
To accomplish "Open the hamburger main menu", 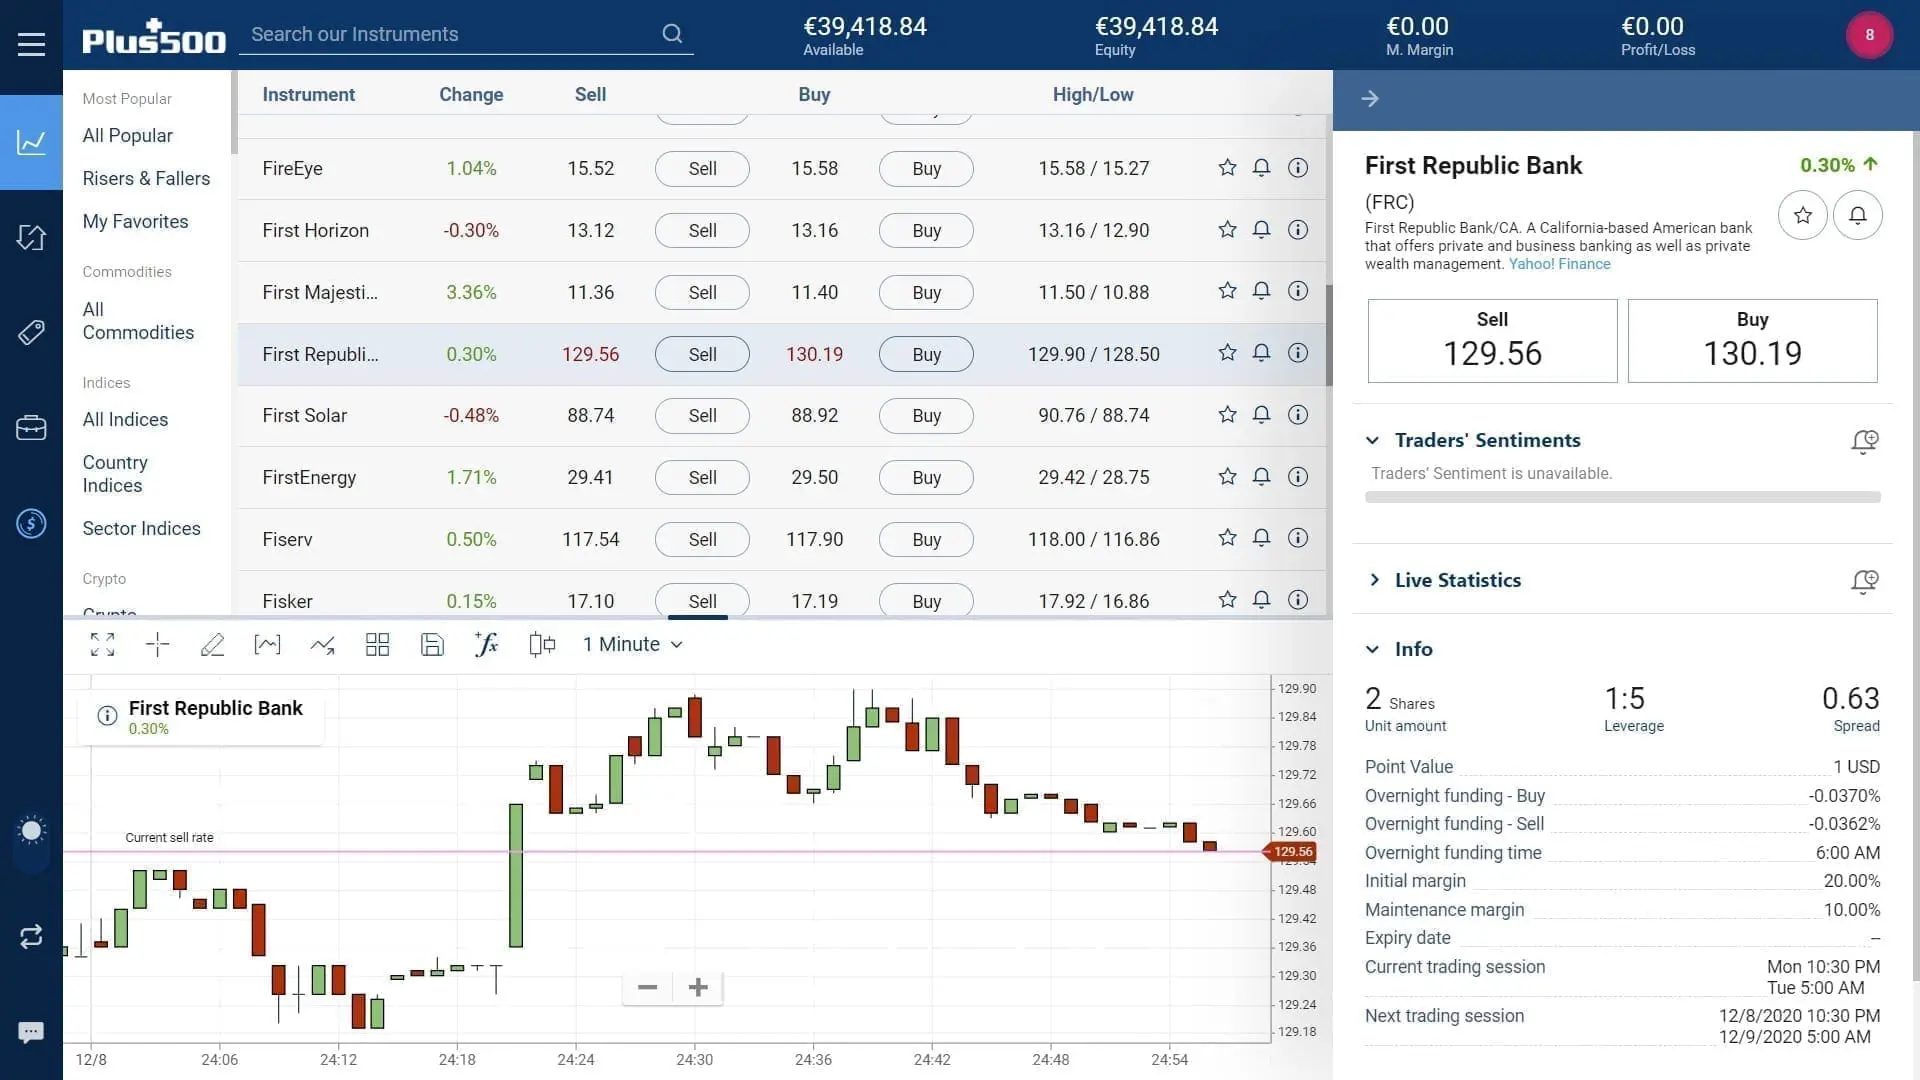I will click(x=31, y=44).
